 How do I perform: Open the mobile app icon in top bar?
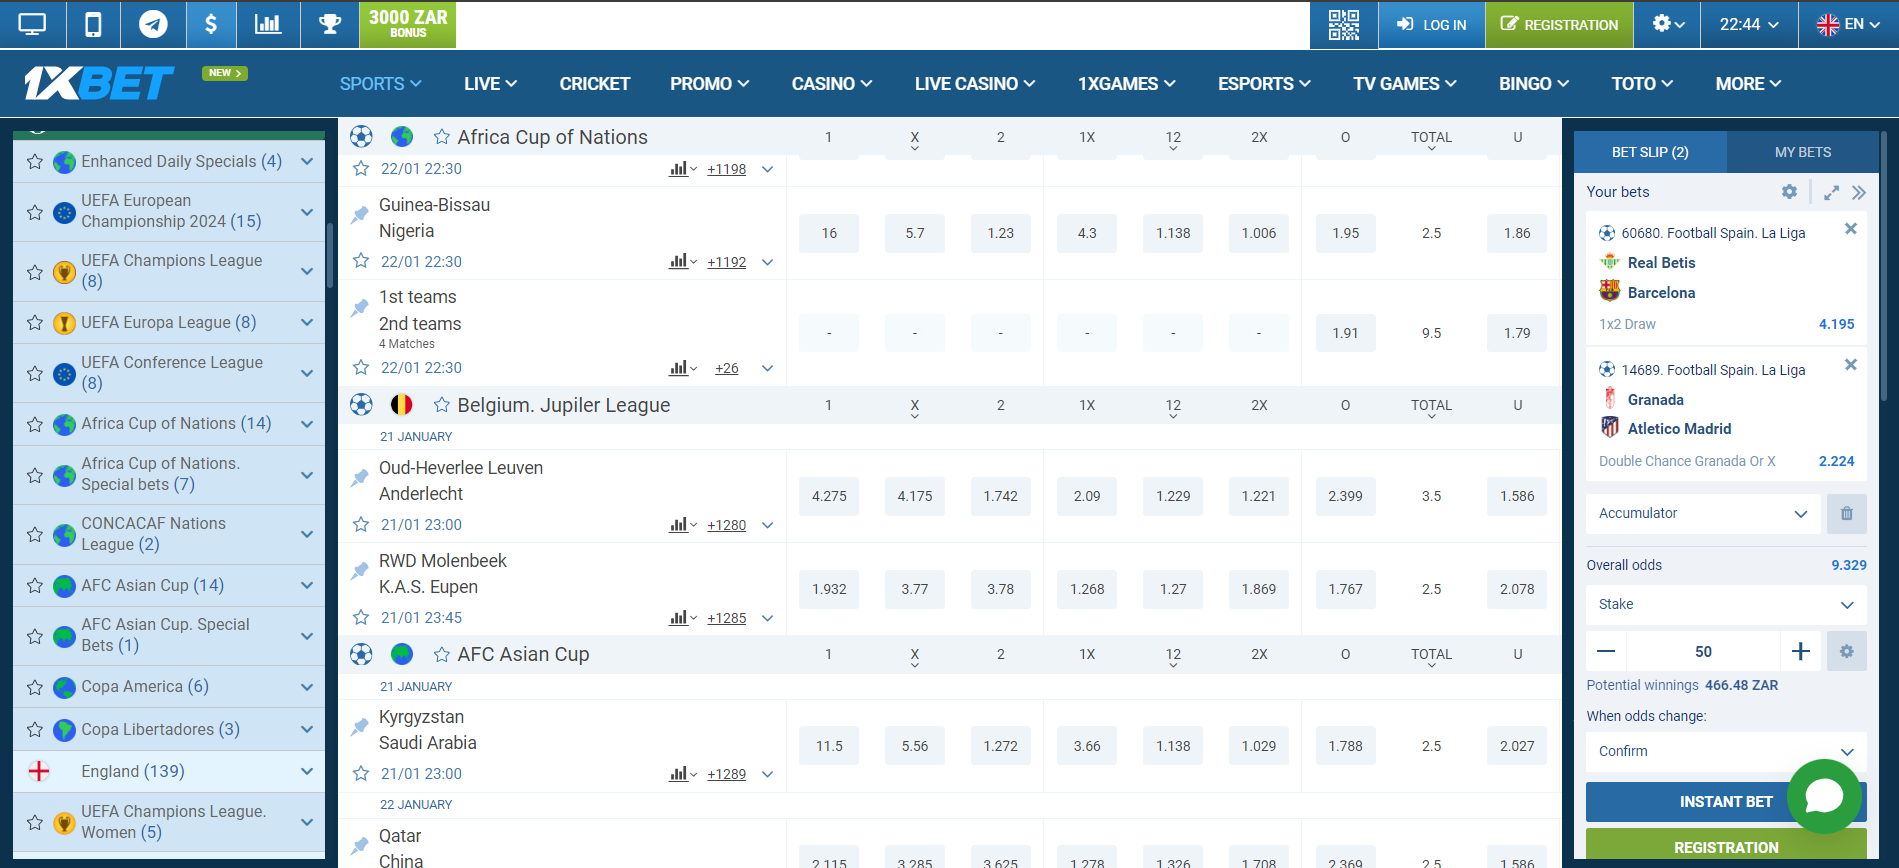[93, 24]
